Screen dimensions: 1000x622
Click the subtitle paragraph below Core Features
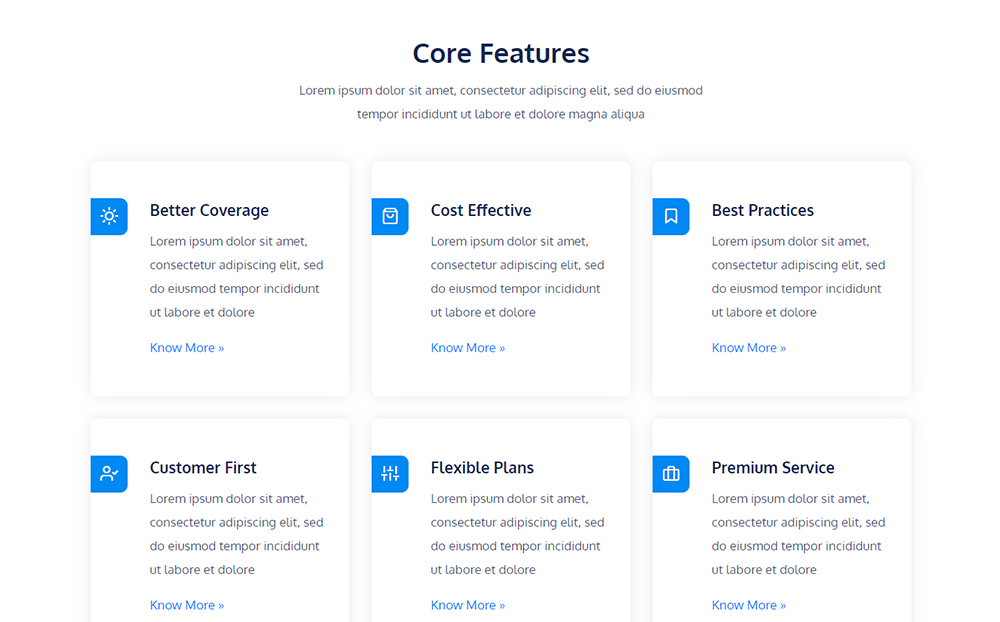coord(501,102)
